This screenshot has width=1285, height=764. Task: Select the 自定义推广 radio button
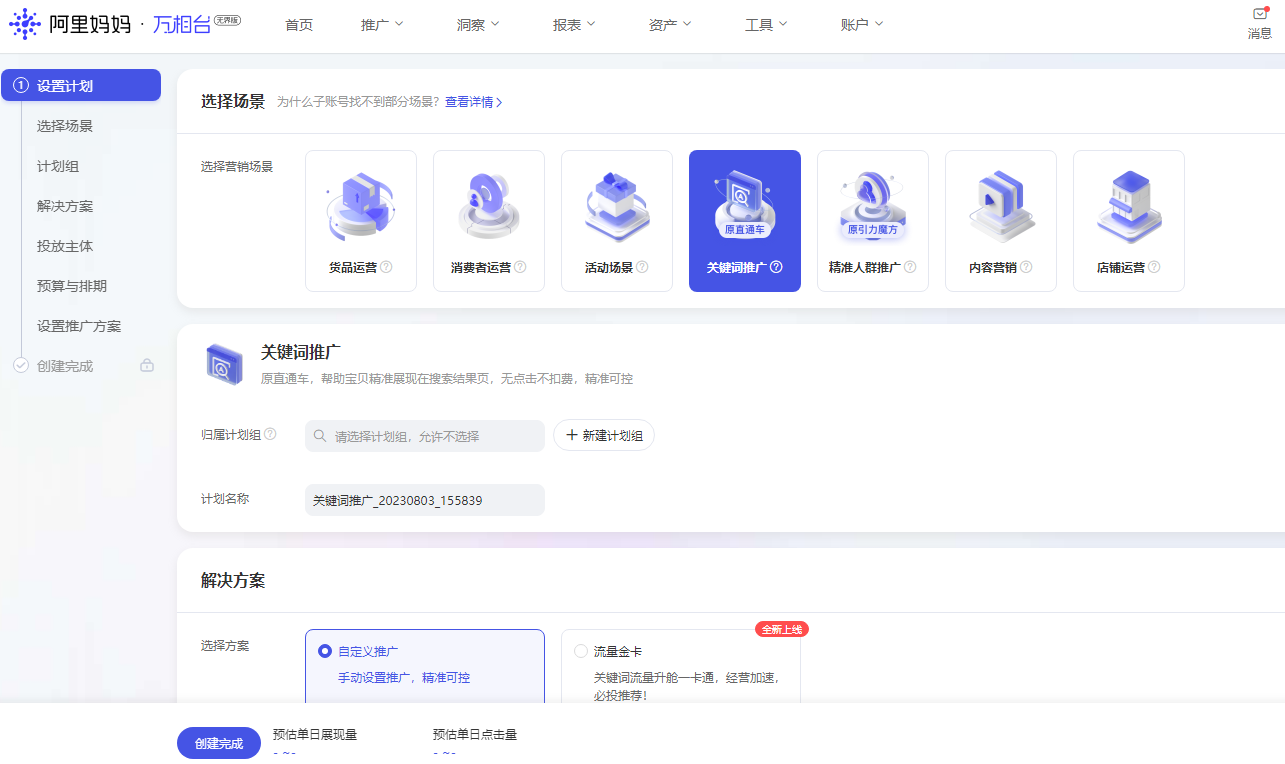(325, 651)
